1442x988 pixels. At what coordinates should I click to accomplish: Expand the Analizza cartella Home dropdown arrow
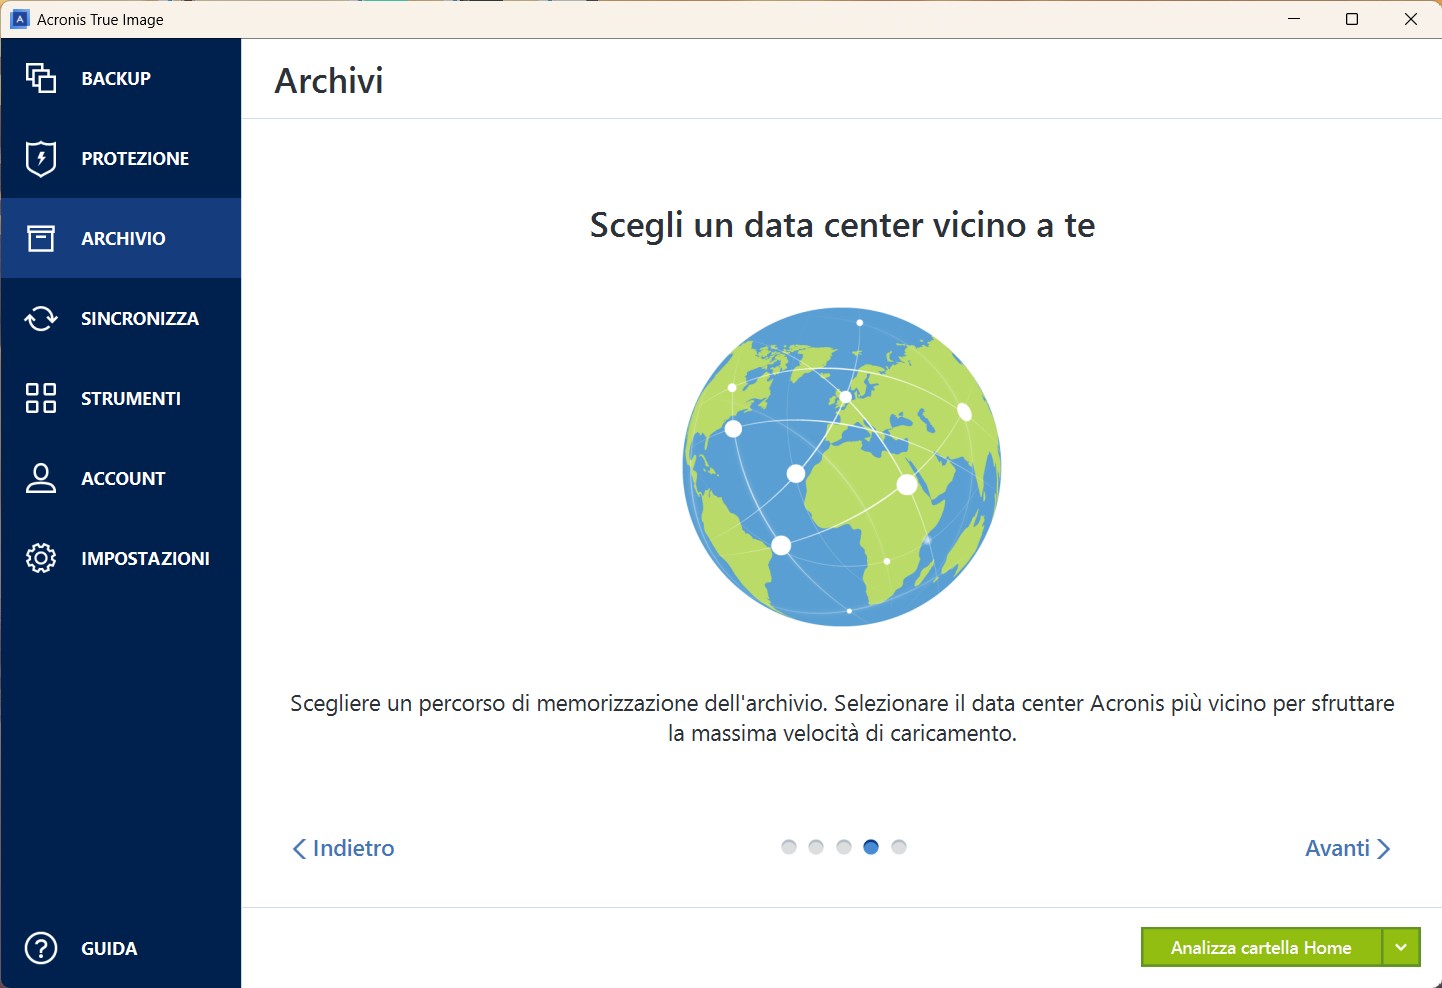[1401, 947]
